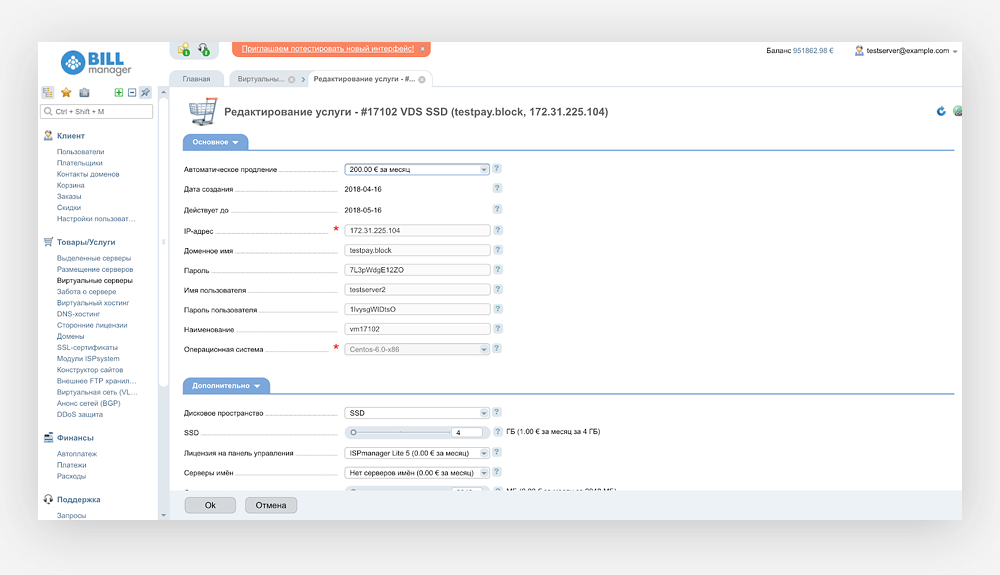
Task: Open Домены in sidebar
Action: pos(70,337)
